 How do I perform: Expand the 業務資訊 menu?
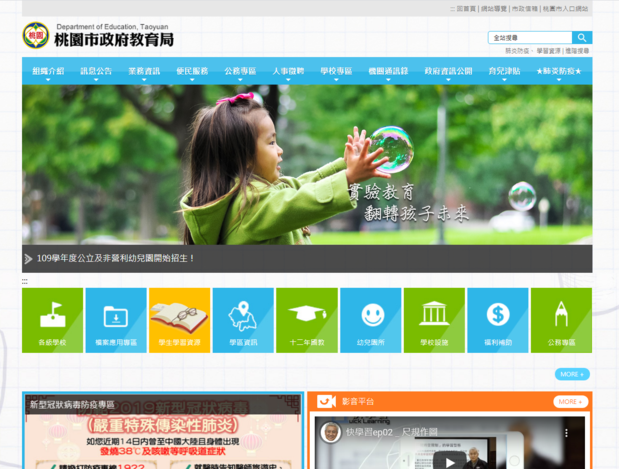(144, 71)
